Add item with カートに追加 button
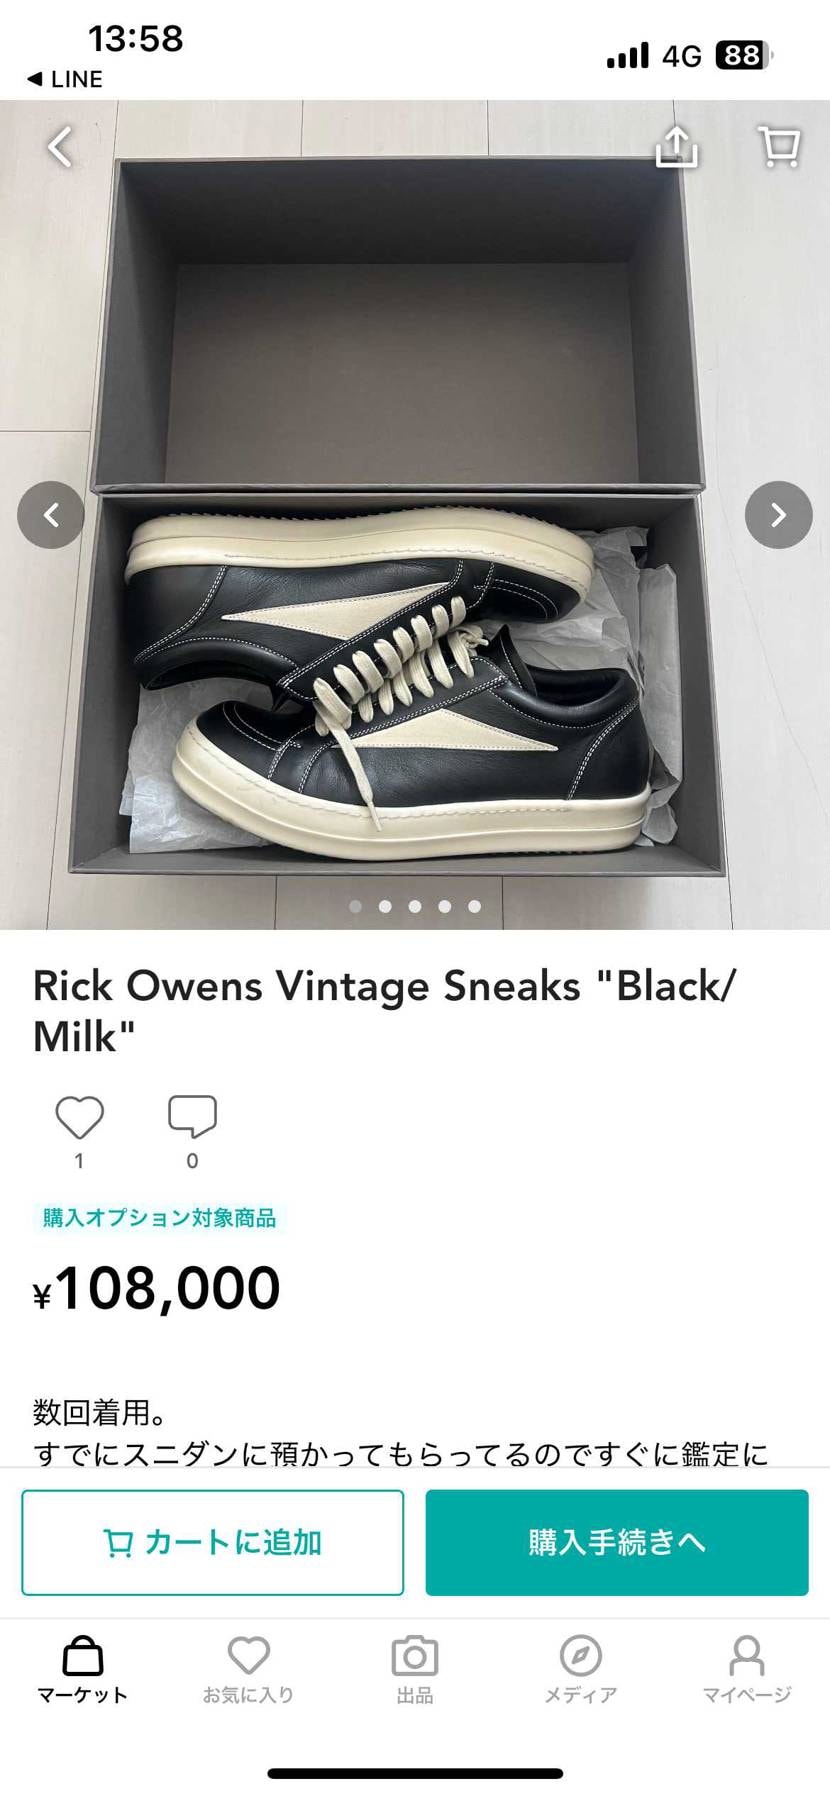This screenshot has width=830, height=1796. tap(213, 1542)
